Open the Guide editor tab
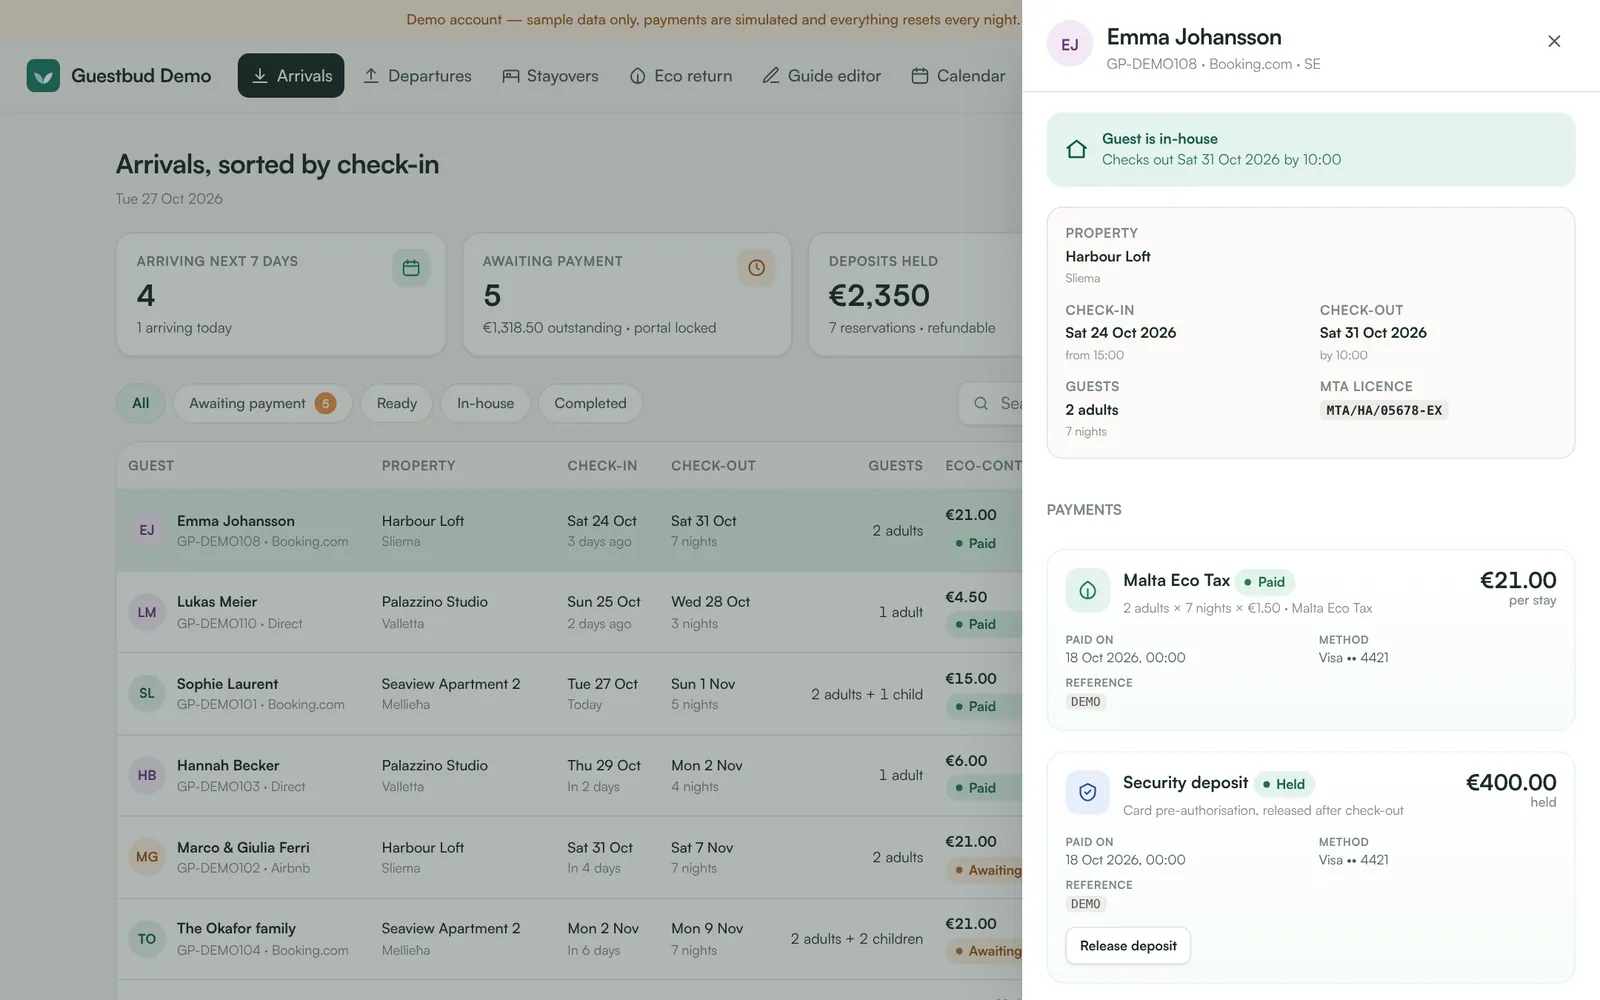The height and width of the screenshot is (1000, 1600). tap(822, 76)
